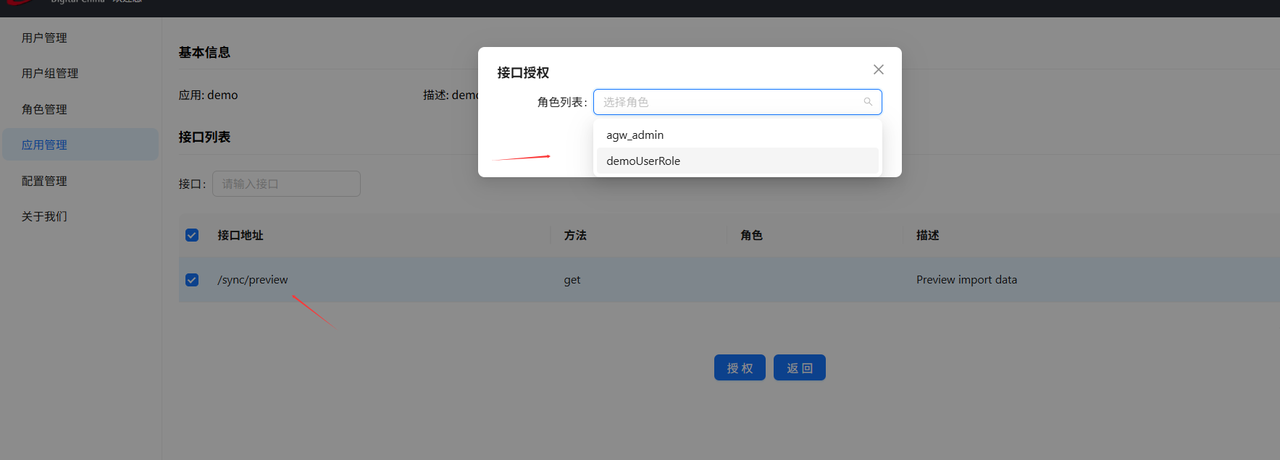The height and width of the screenshot is (460, 1280).
Task: Click the /sync/preview interface address
Action: point(253,280)
